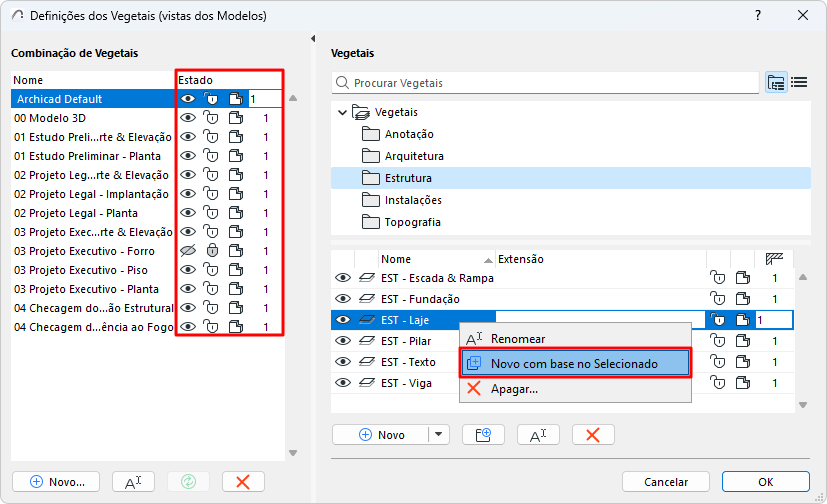The width and height of the screenshot is (827, 504).
Task: Open the Novo button dropdown arrow
Action: pos(439,435)
